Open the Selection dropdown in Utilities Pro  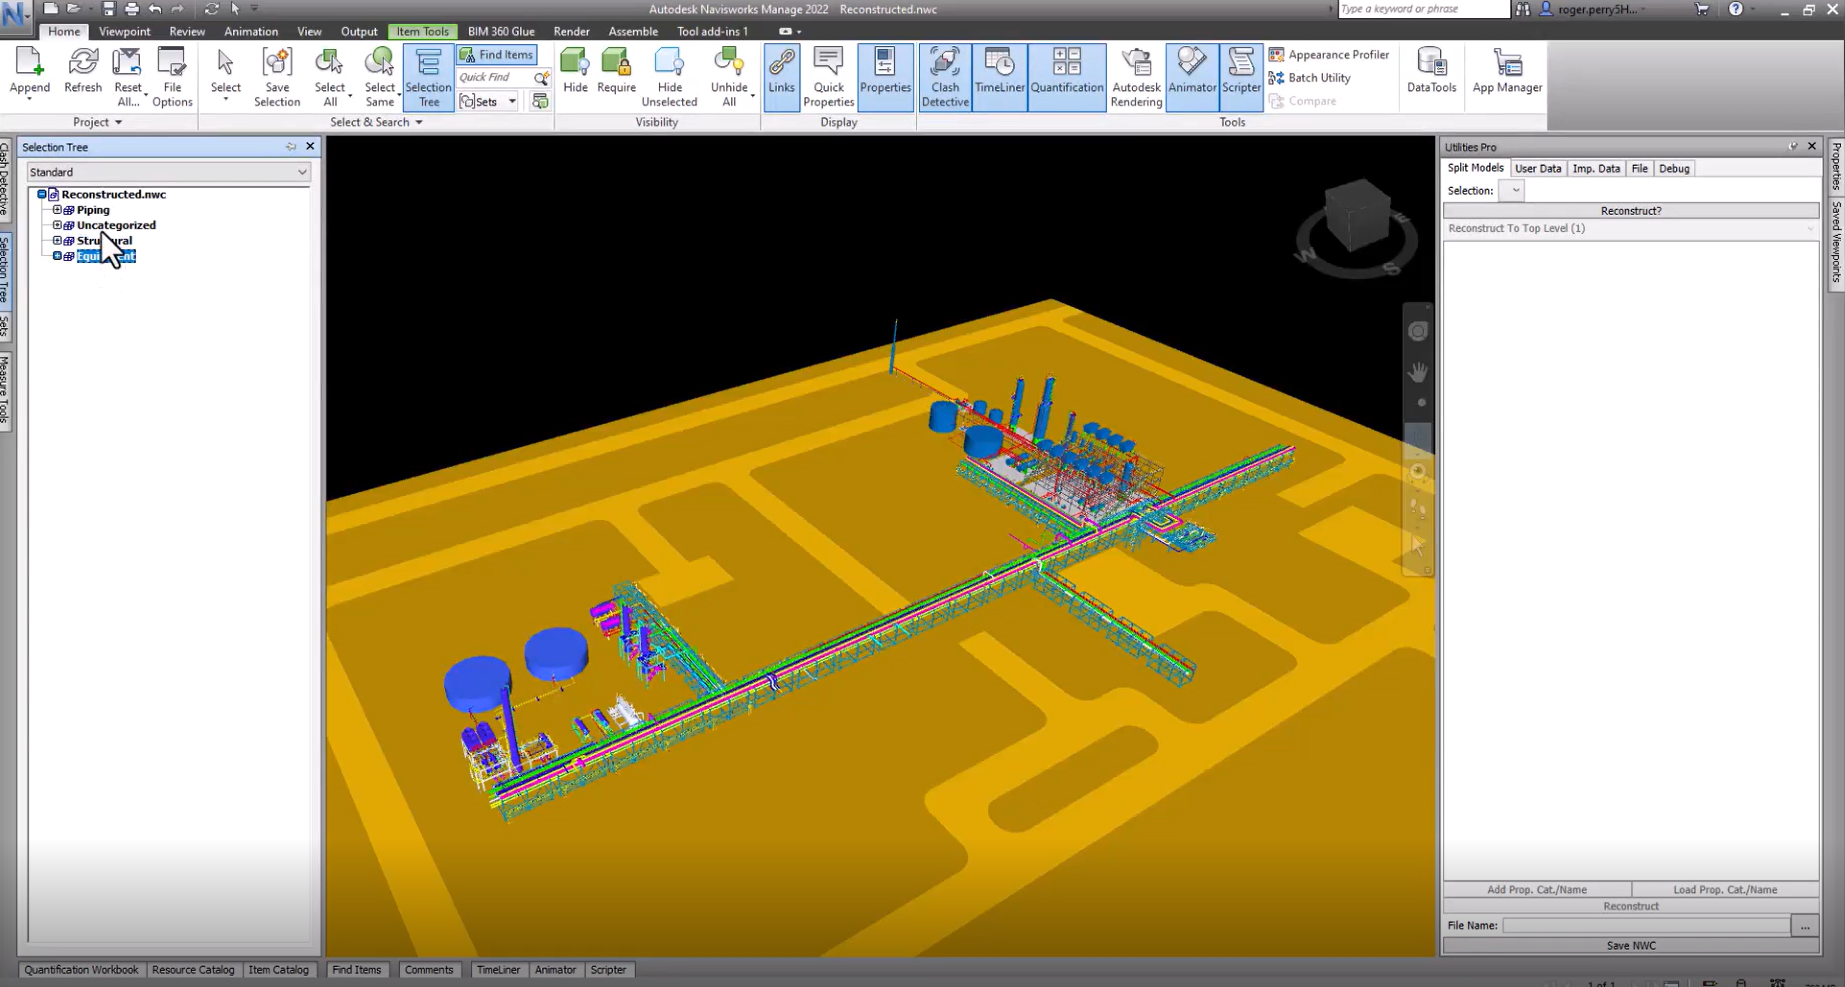coord(1511,190)
